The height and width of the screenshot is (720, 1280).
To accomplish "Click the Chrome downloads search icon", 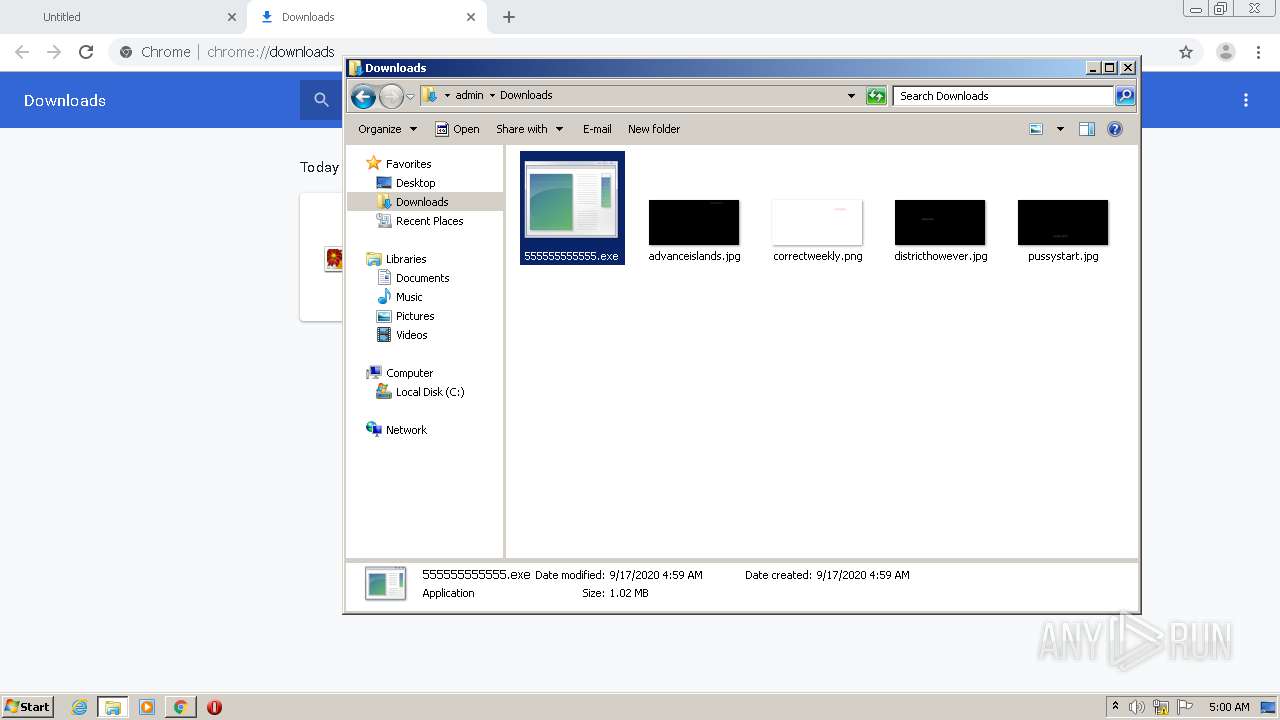I will tap(321, 100).
